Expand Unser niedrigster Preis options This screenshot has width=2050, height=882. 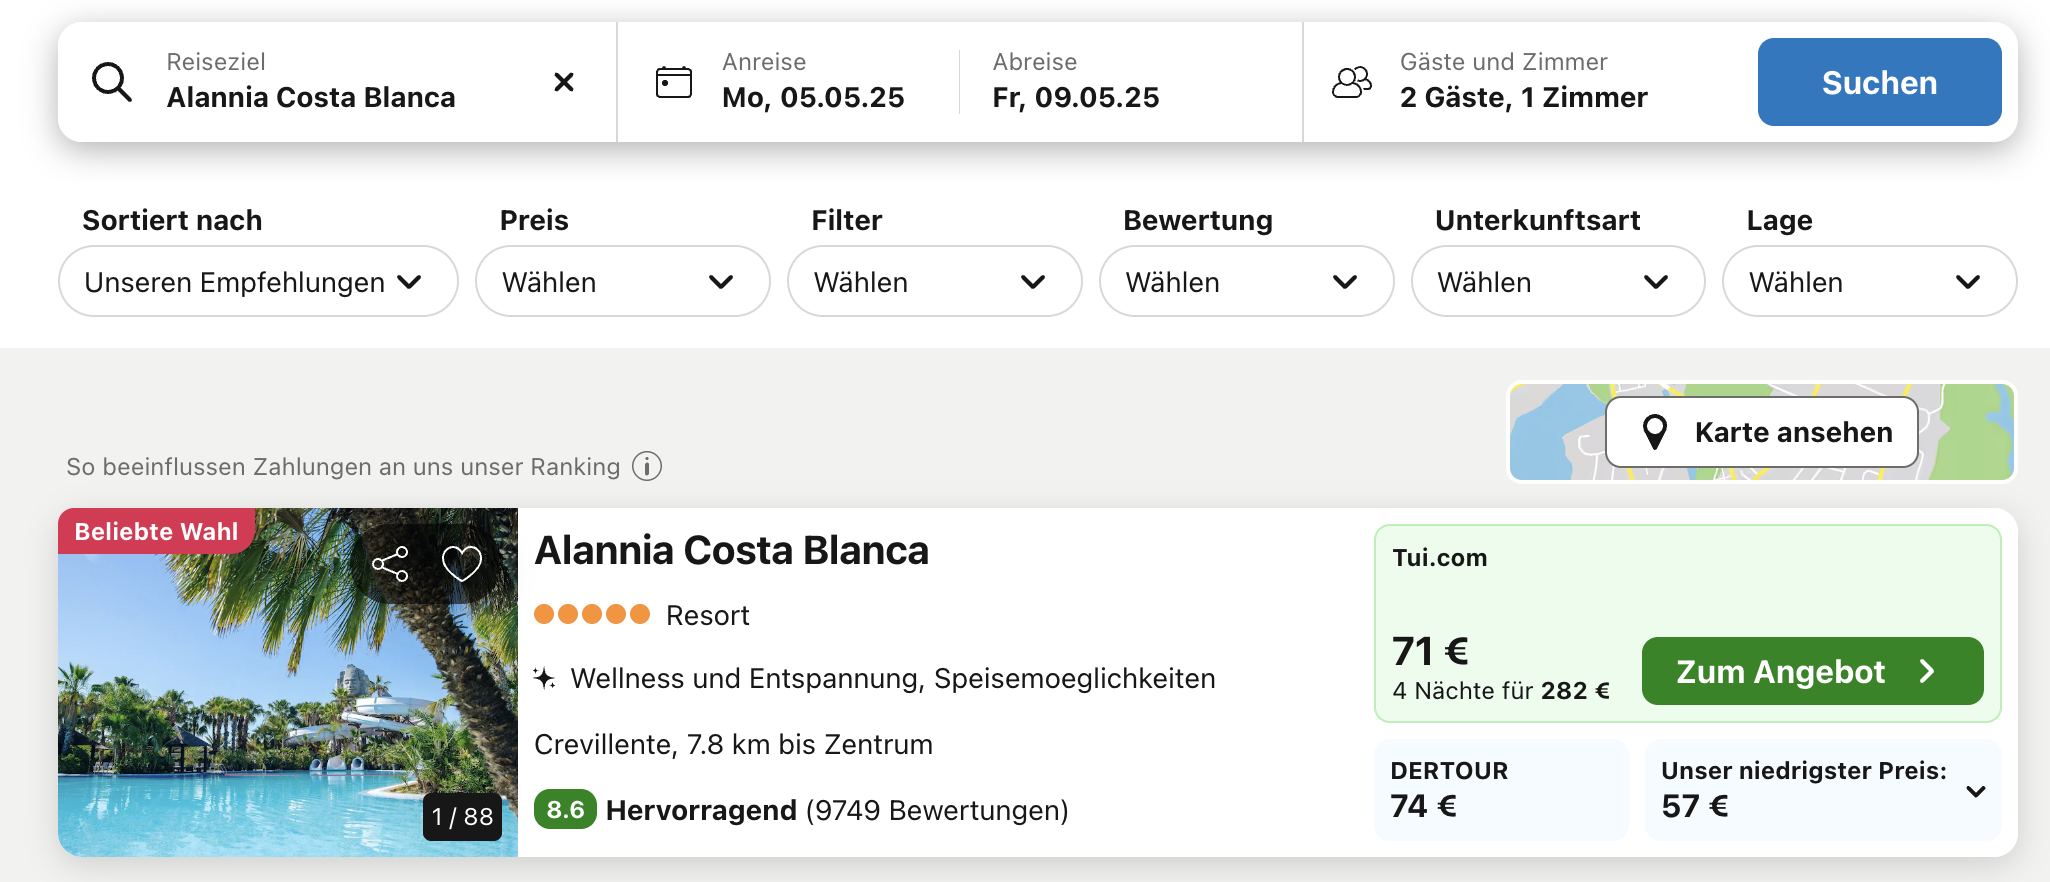[1975, 791]
